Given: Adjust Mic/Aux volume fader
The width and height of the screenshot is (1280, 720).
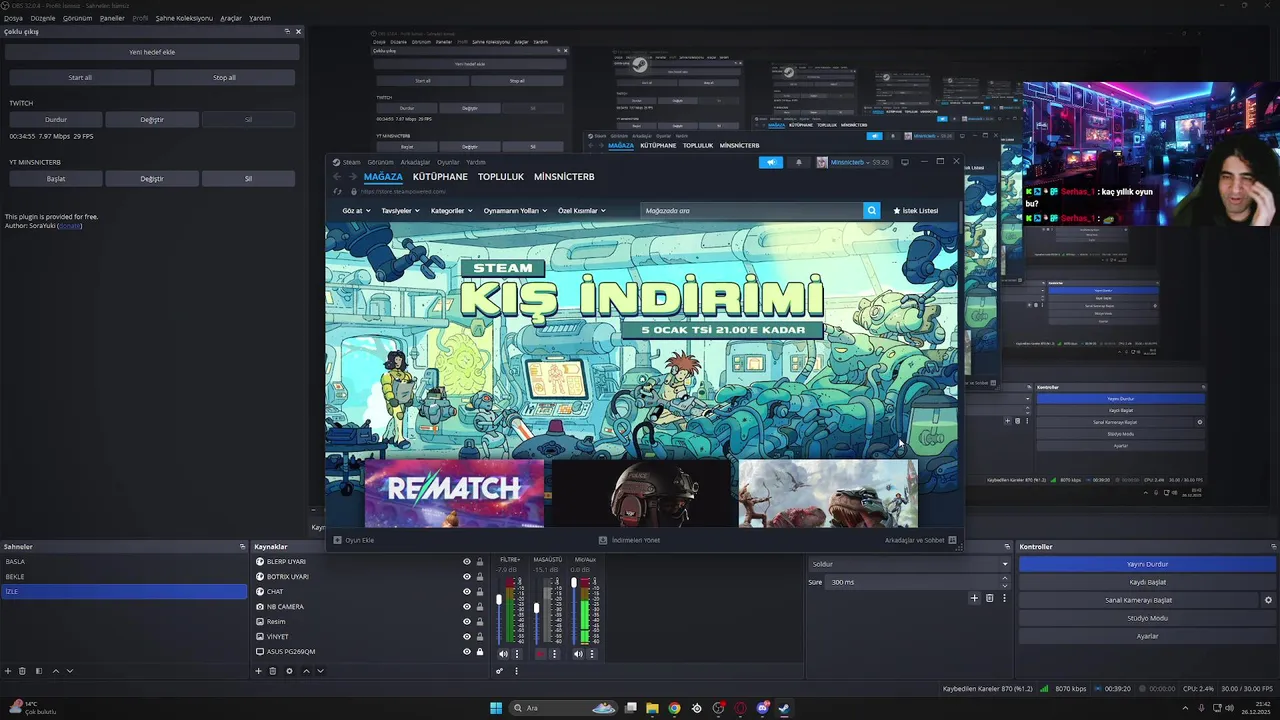Looking at the screenshot, I should (x=574, y=582).
